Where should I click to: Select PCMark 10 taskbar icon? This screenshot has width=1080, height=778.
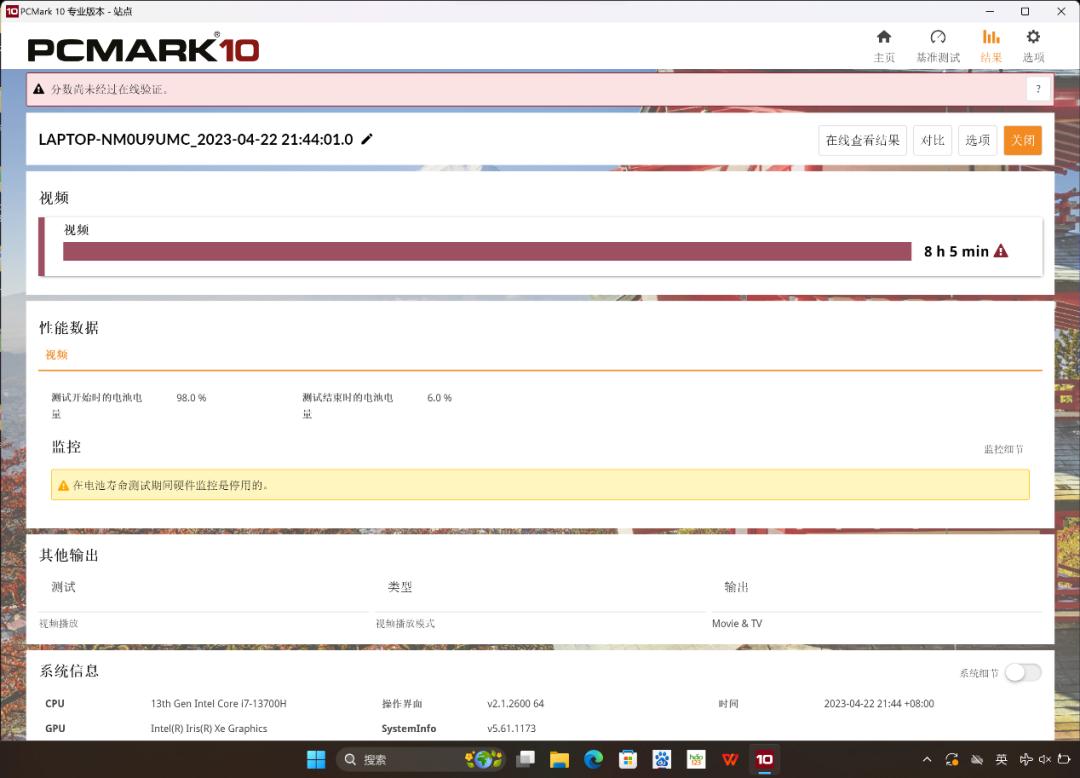[x=764, y=759]
